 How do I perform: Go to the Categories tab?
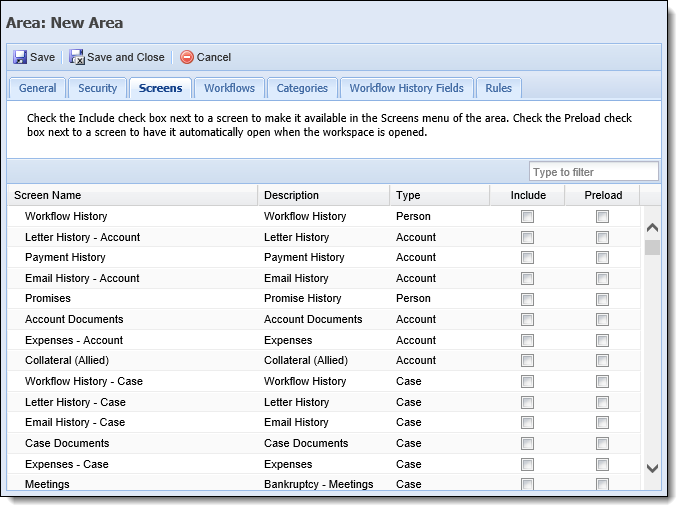pos(302,88)
